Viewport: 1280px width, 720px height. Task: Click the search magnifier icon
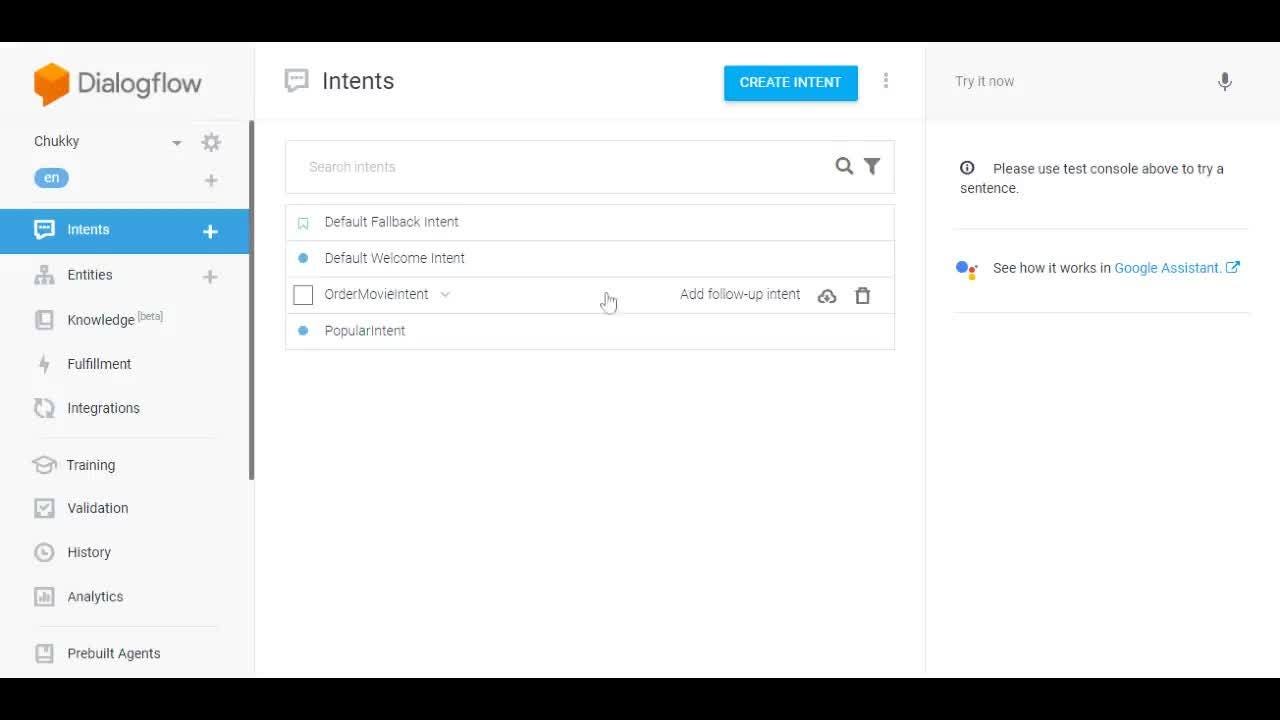844,166
